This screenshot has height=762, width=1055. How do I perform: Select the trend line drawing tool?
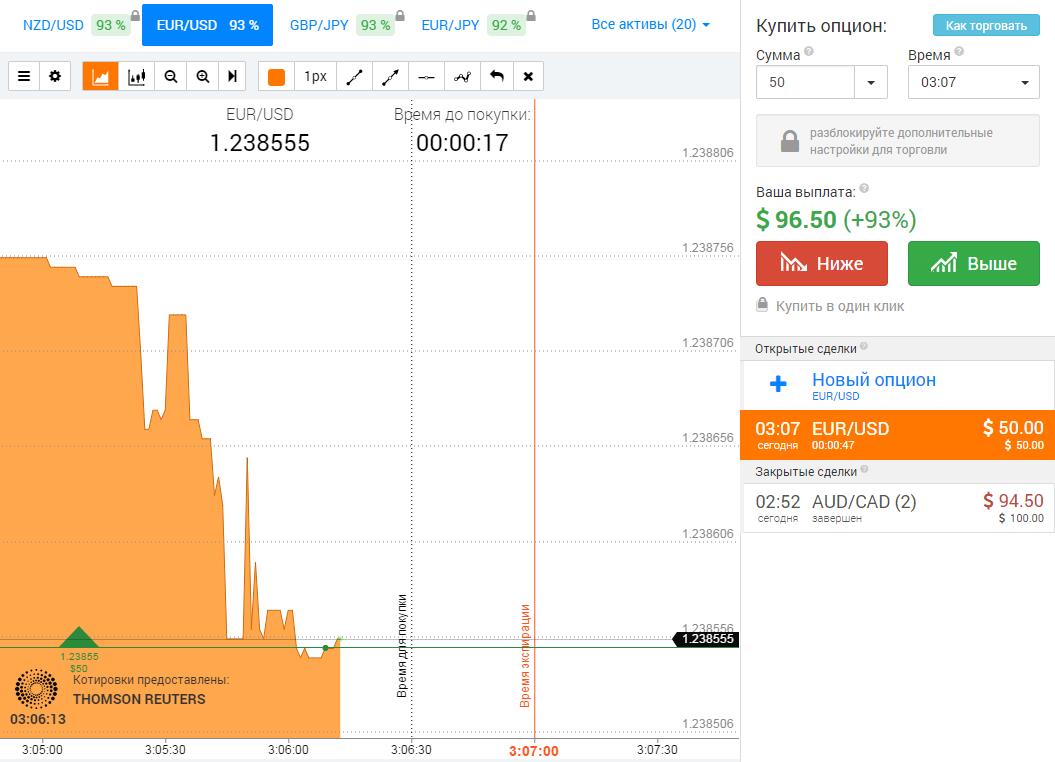tap(355, 77)
